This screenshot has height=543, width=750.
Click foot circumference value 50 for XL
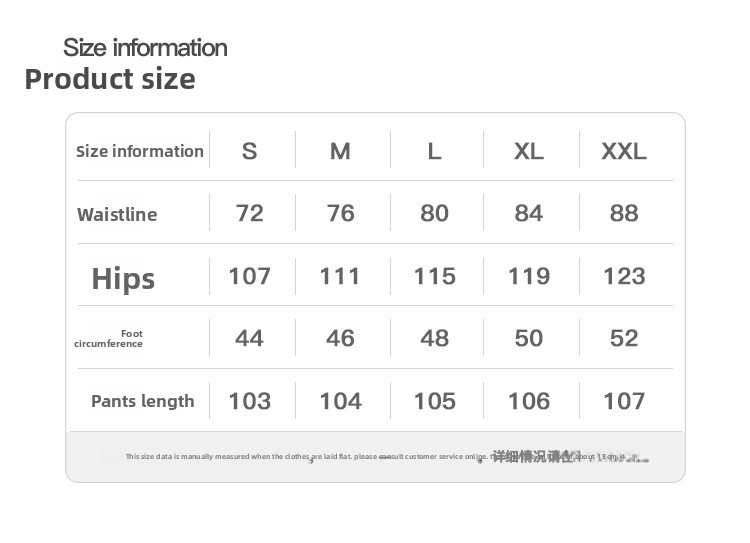point(529,338)
